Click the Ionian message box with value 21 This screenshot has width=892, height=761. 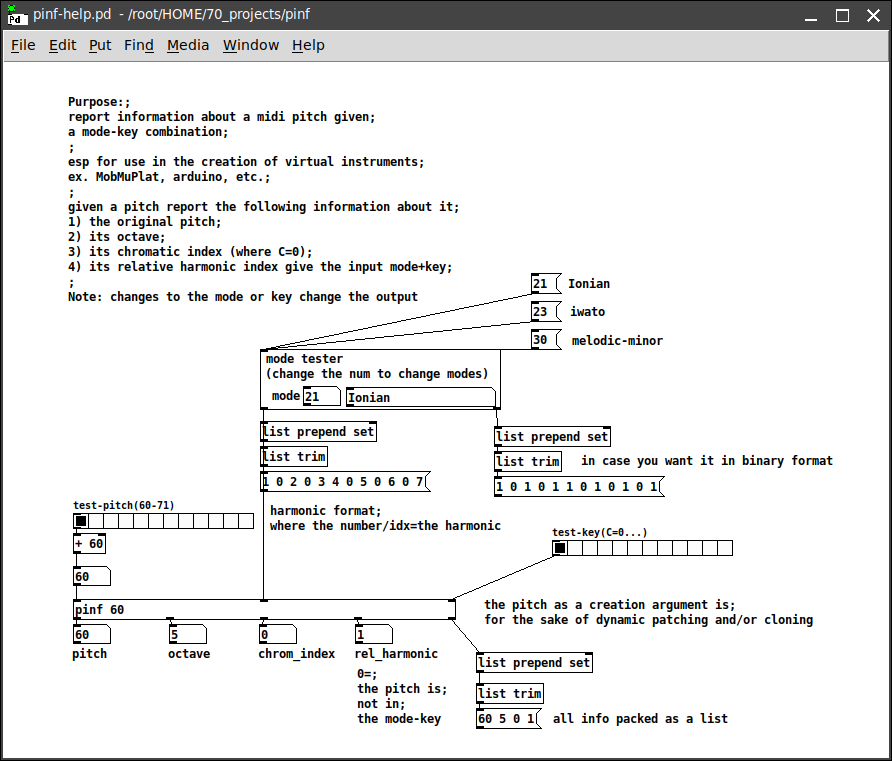(x=546, y=283)
